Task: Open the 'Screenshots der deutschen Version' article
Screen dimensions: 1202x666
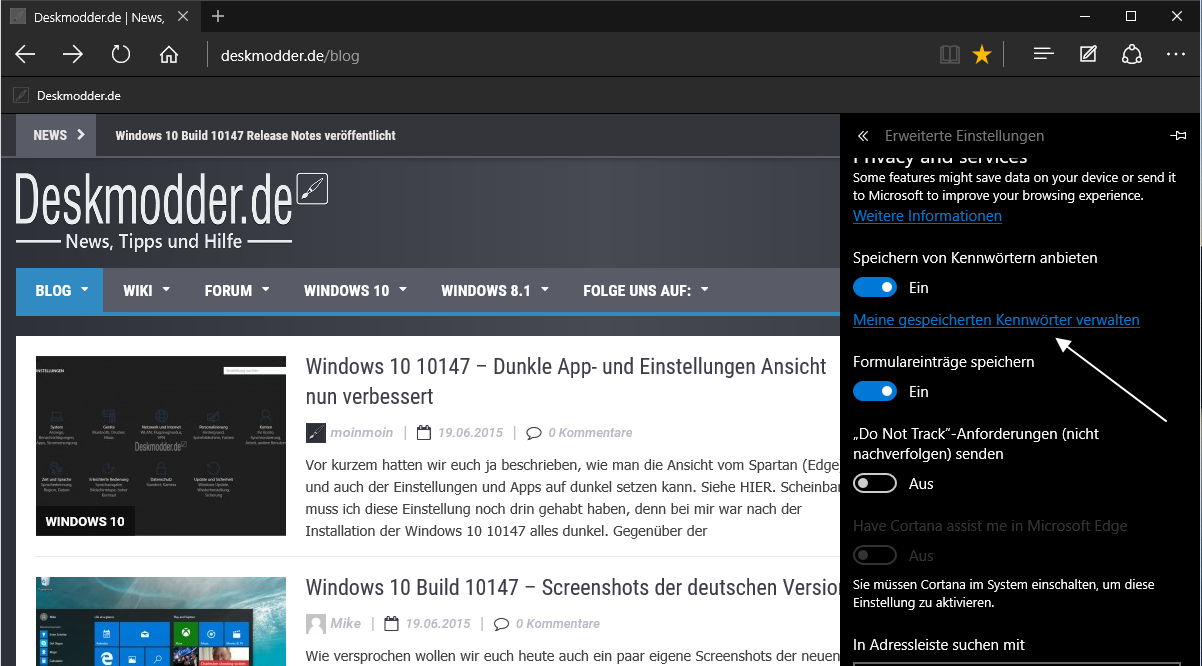Action: (572, 587)
